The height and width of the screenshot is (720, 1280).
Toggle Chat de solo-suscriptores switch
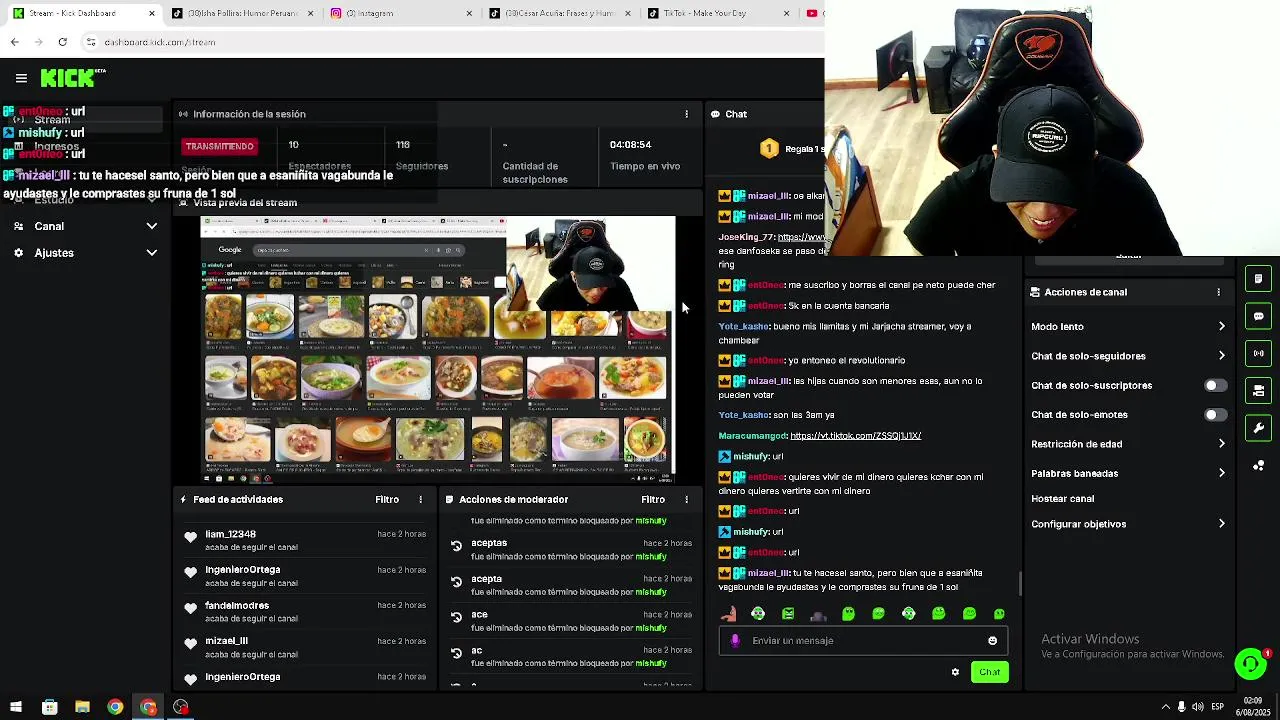(1215, 385)
